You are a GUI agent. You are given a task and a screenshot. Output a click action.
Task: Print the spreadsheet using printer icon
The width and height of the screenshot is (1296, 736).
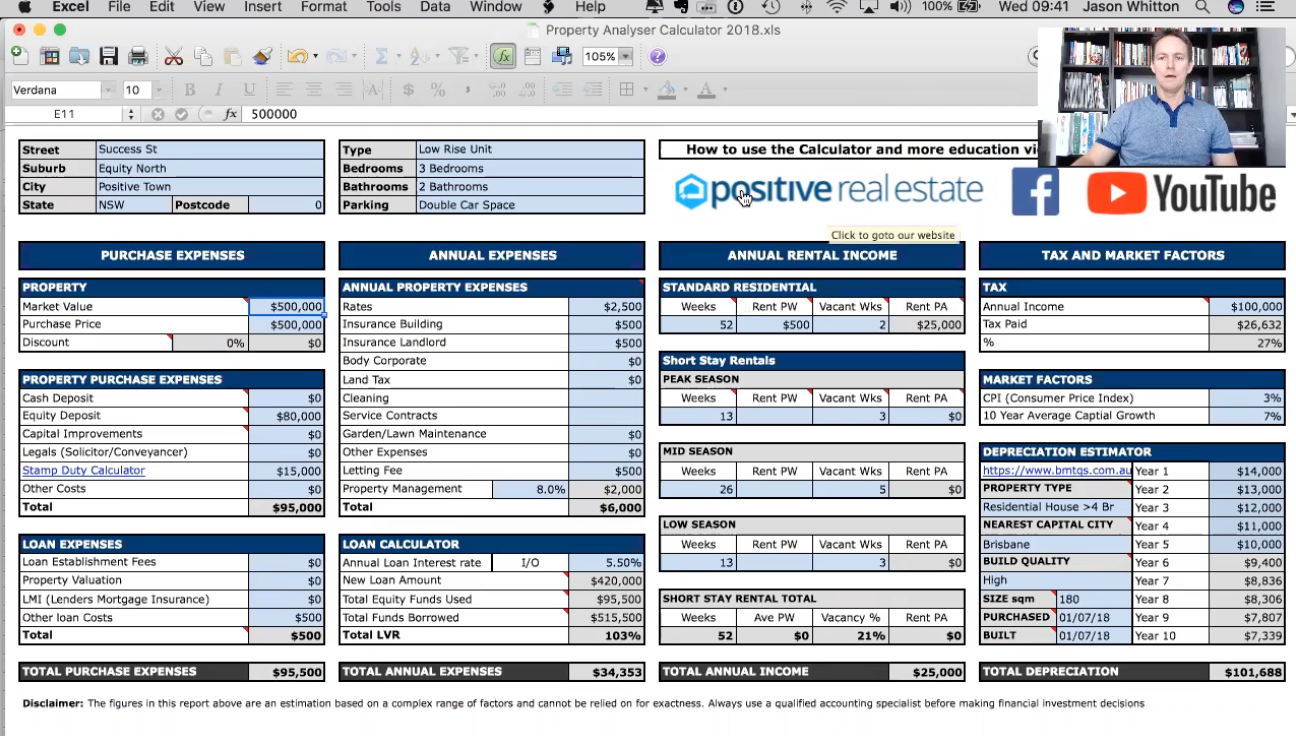pyautogui.click(x=138, y=56)
